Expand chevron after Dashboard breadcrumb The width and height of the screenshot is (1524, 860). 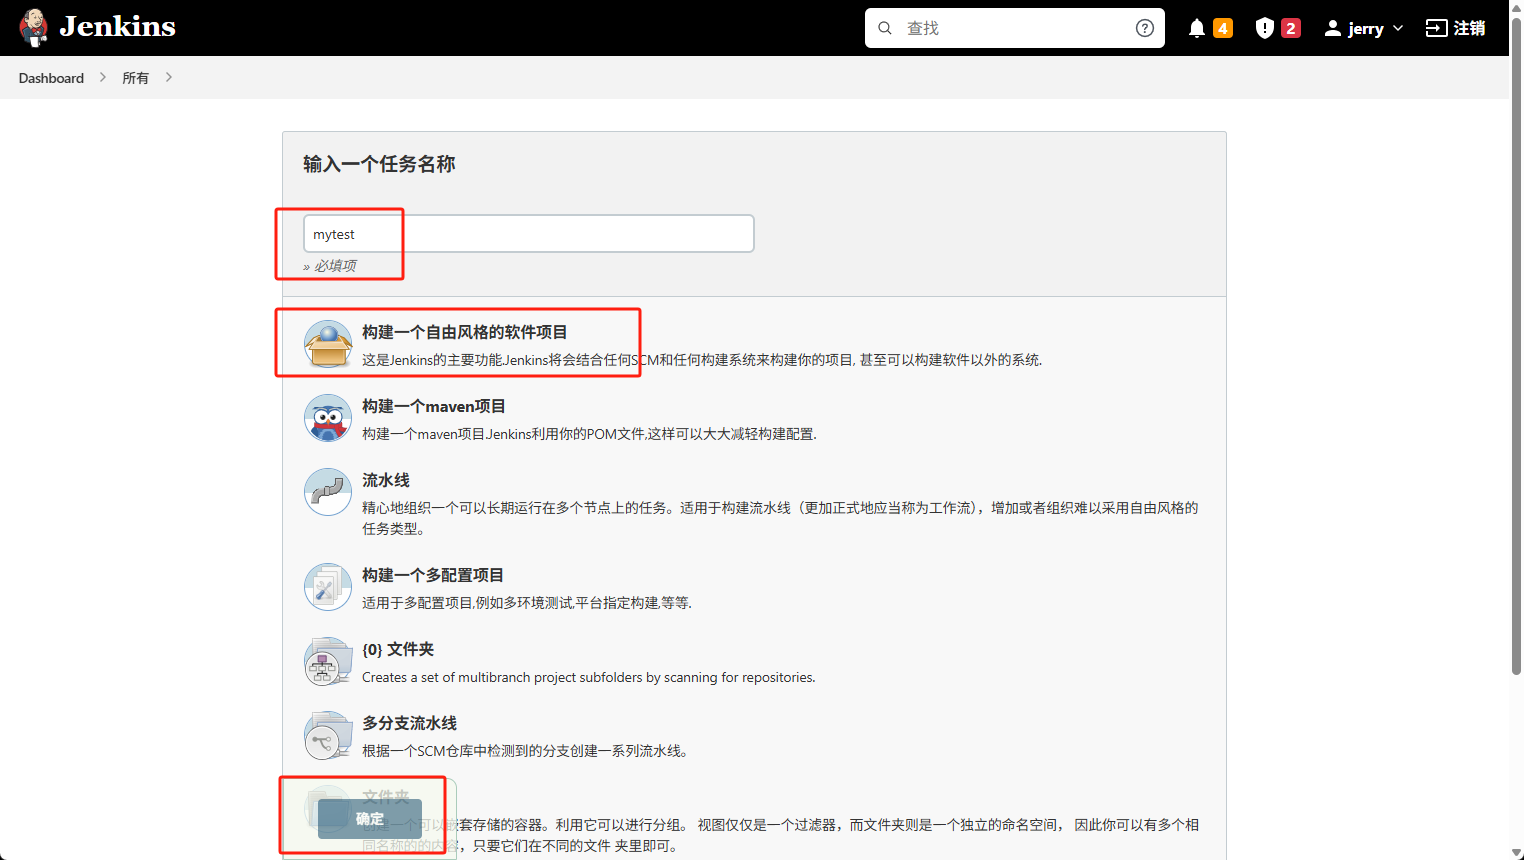[102, 77]
